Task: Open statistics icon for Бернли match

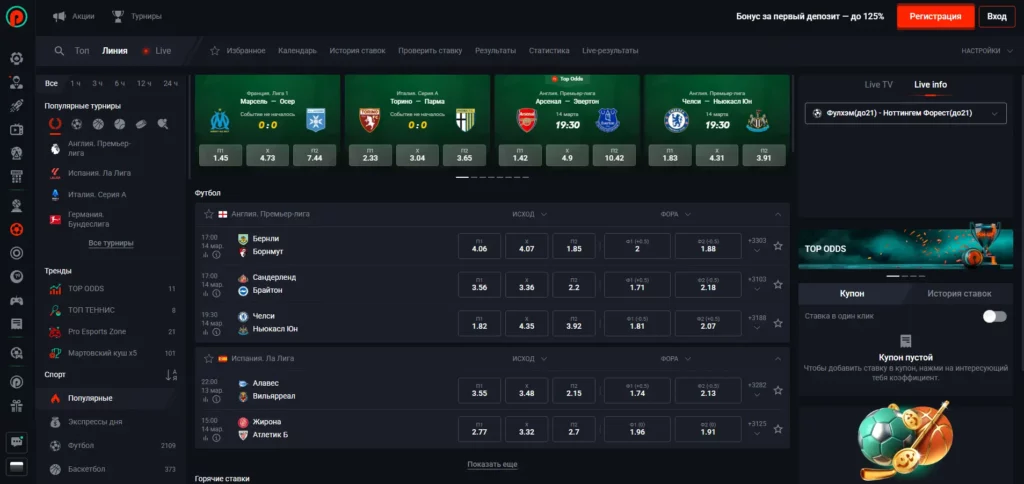Action: pos(205,255)
